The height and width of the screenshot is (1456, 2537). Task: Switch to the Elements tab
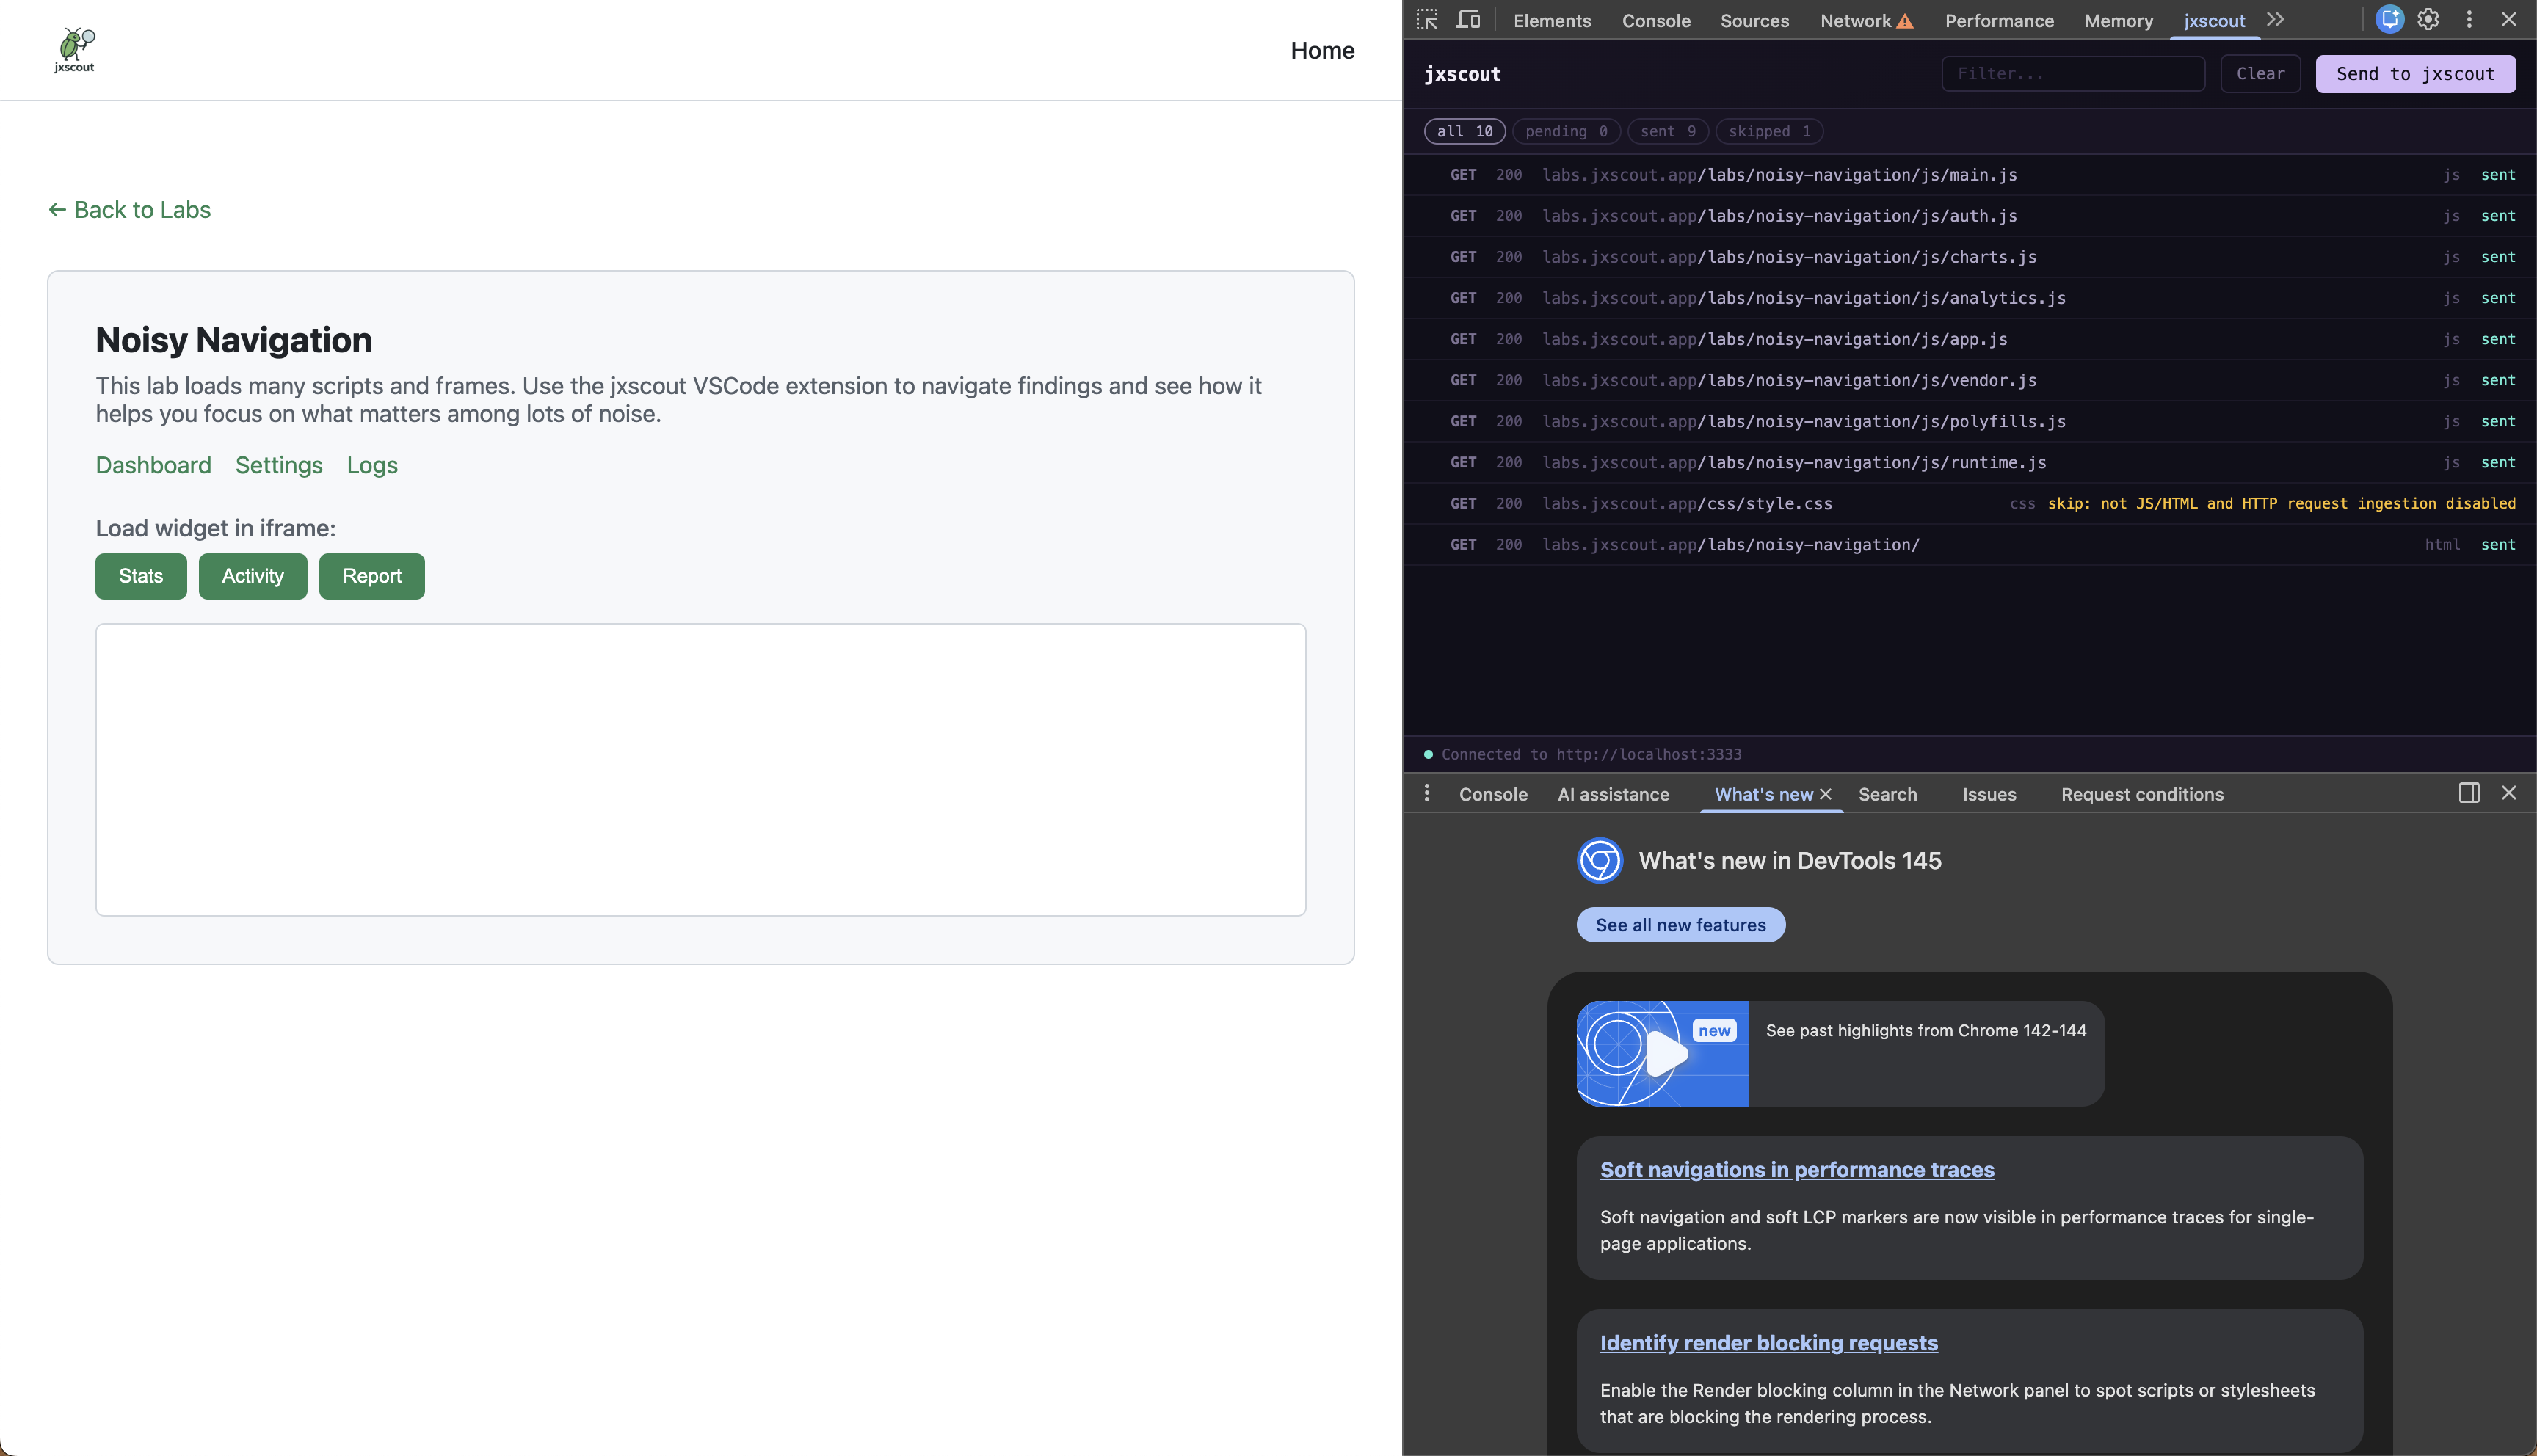(1552, 21)
